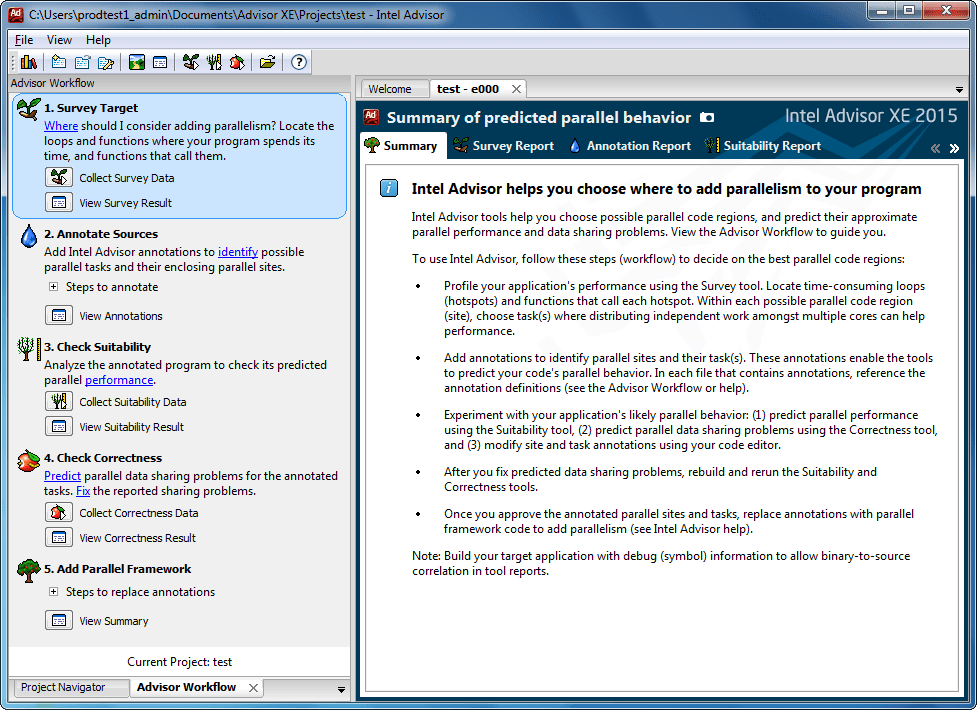This screenshot has height=710, width=977.
Task: Click the 3. Check Suitability heading
Action: pyautogui.click(x=97, y=347)
